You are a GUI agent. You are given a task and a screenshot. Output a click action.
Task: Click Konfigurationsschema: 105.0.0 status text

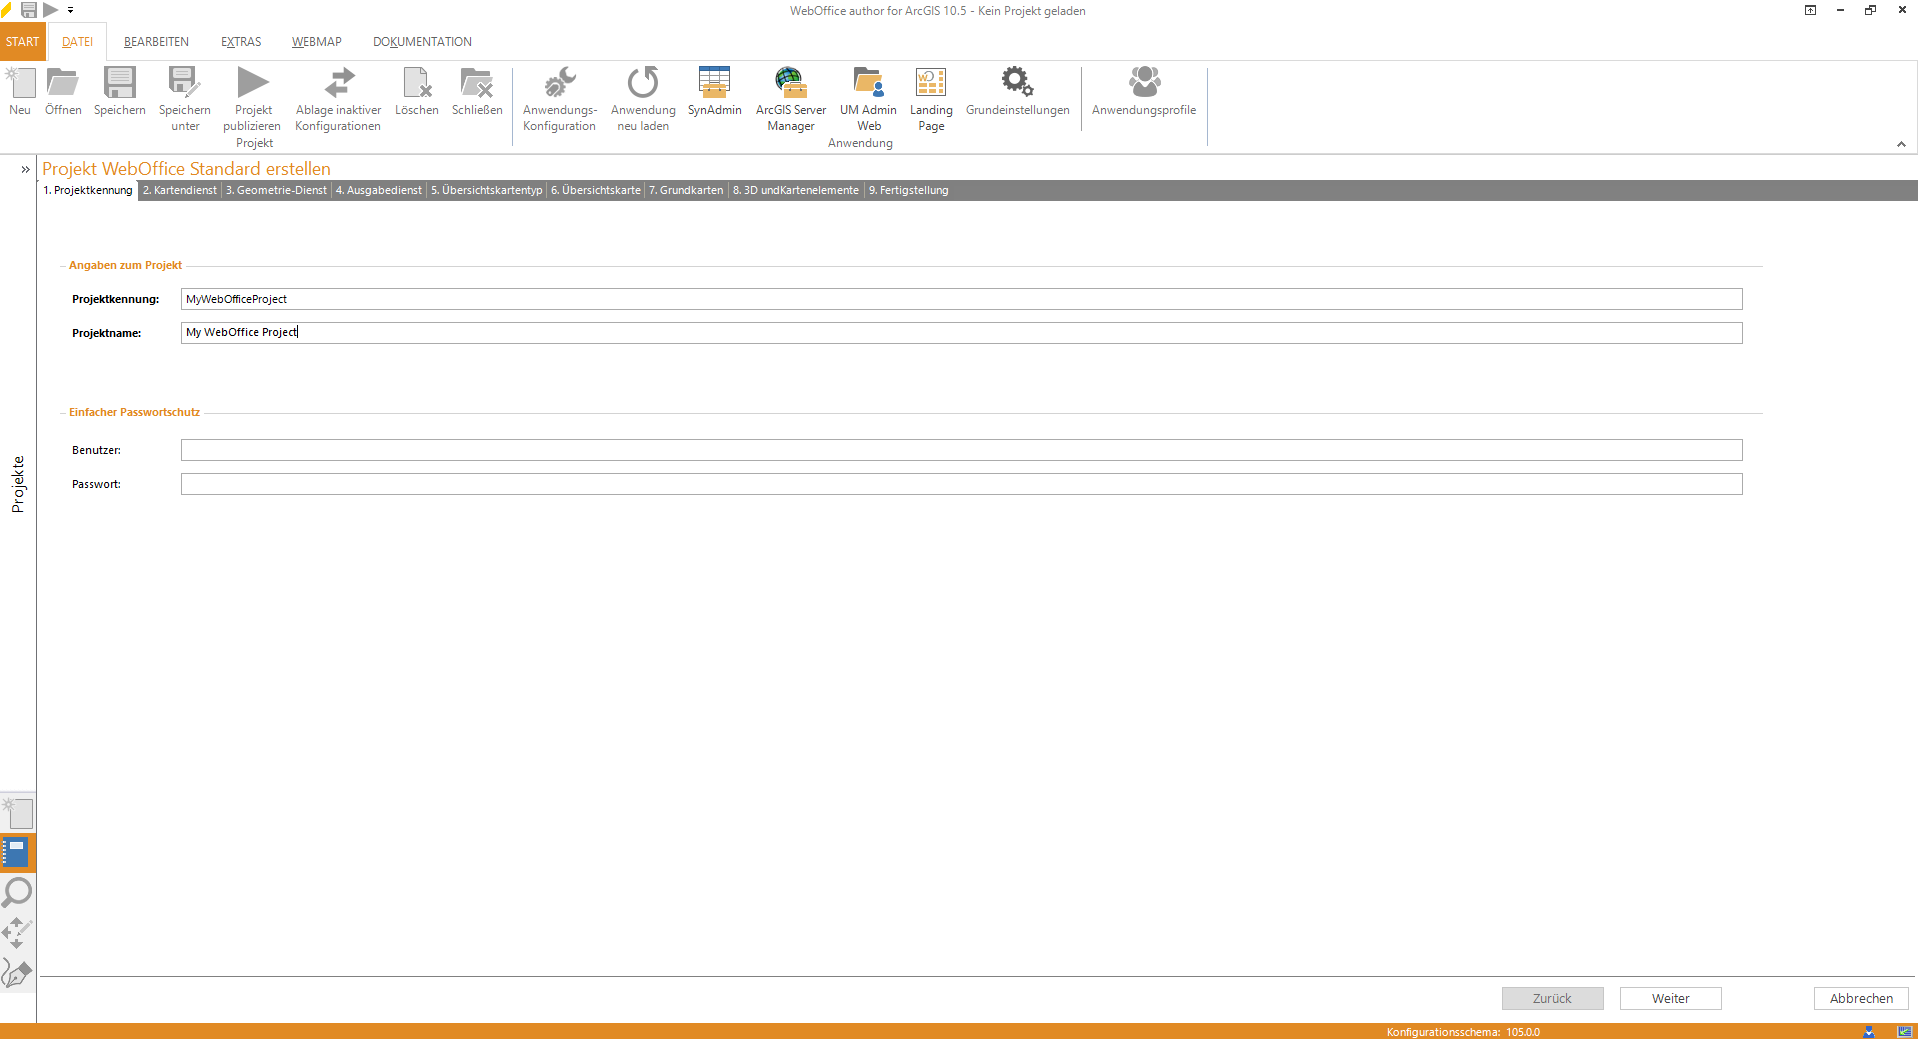tap(1463, 1032)
